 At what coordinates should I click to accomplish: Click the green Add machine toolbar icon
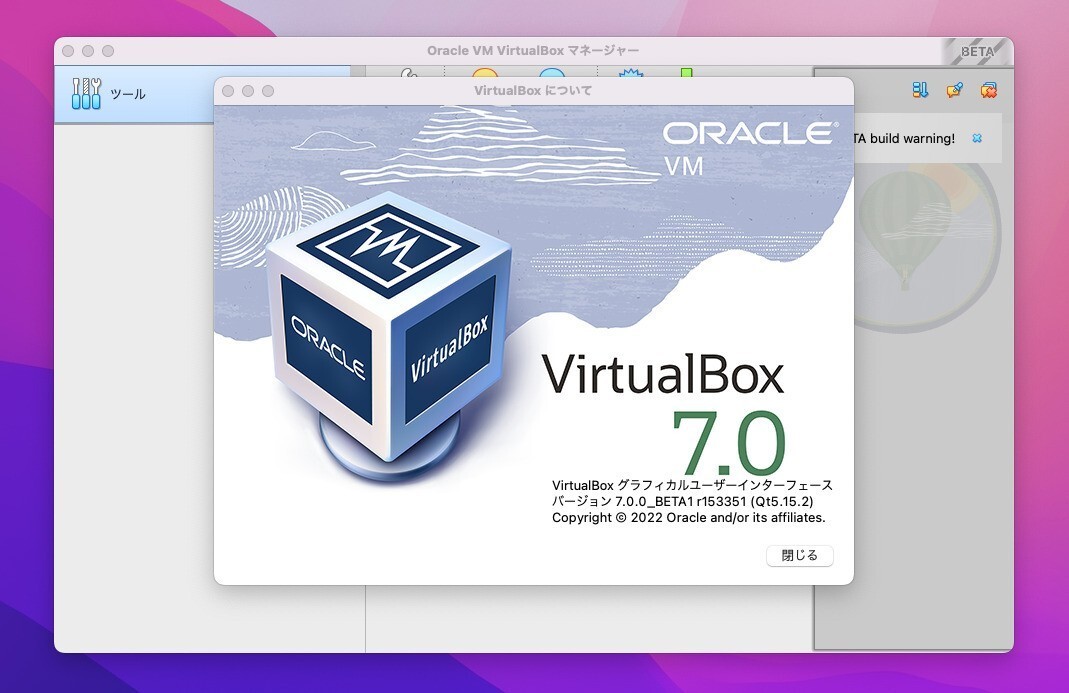(x=690, y=73)
